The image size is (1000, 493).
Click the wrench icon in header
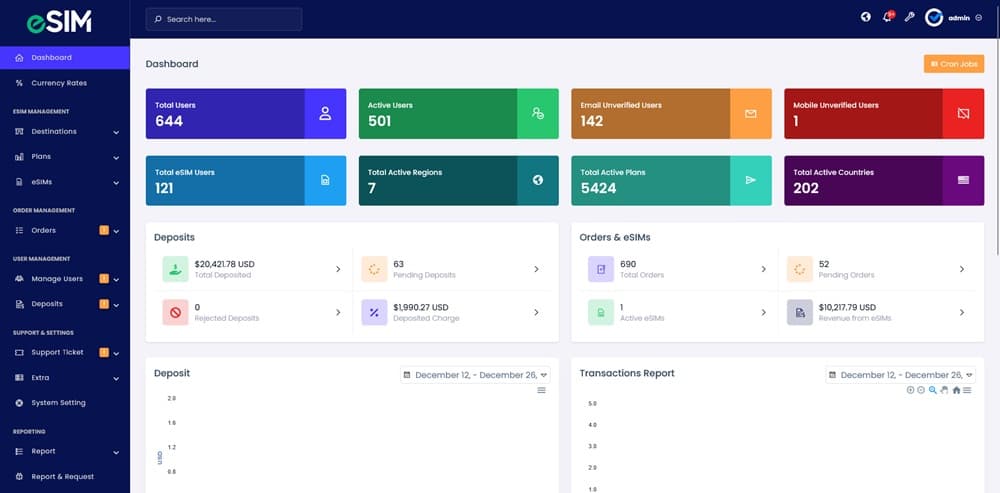(x=909, y=17)
